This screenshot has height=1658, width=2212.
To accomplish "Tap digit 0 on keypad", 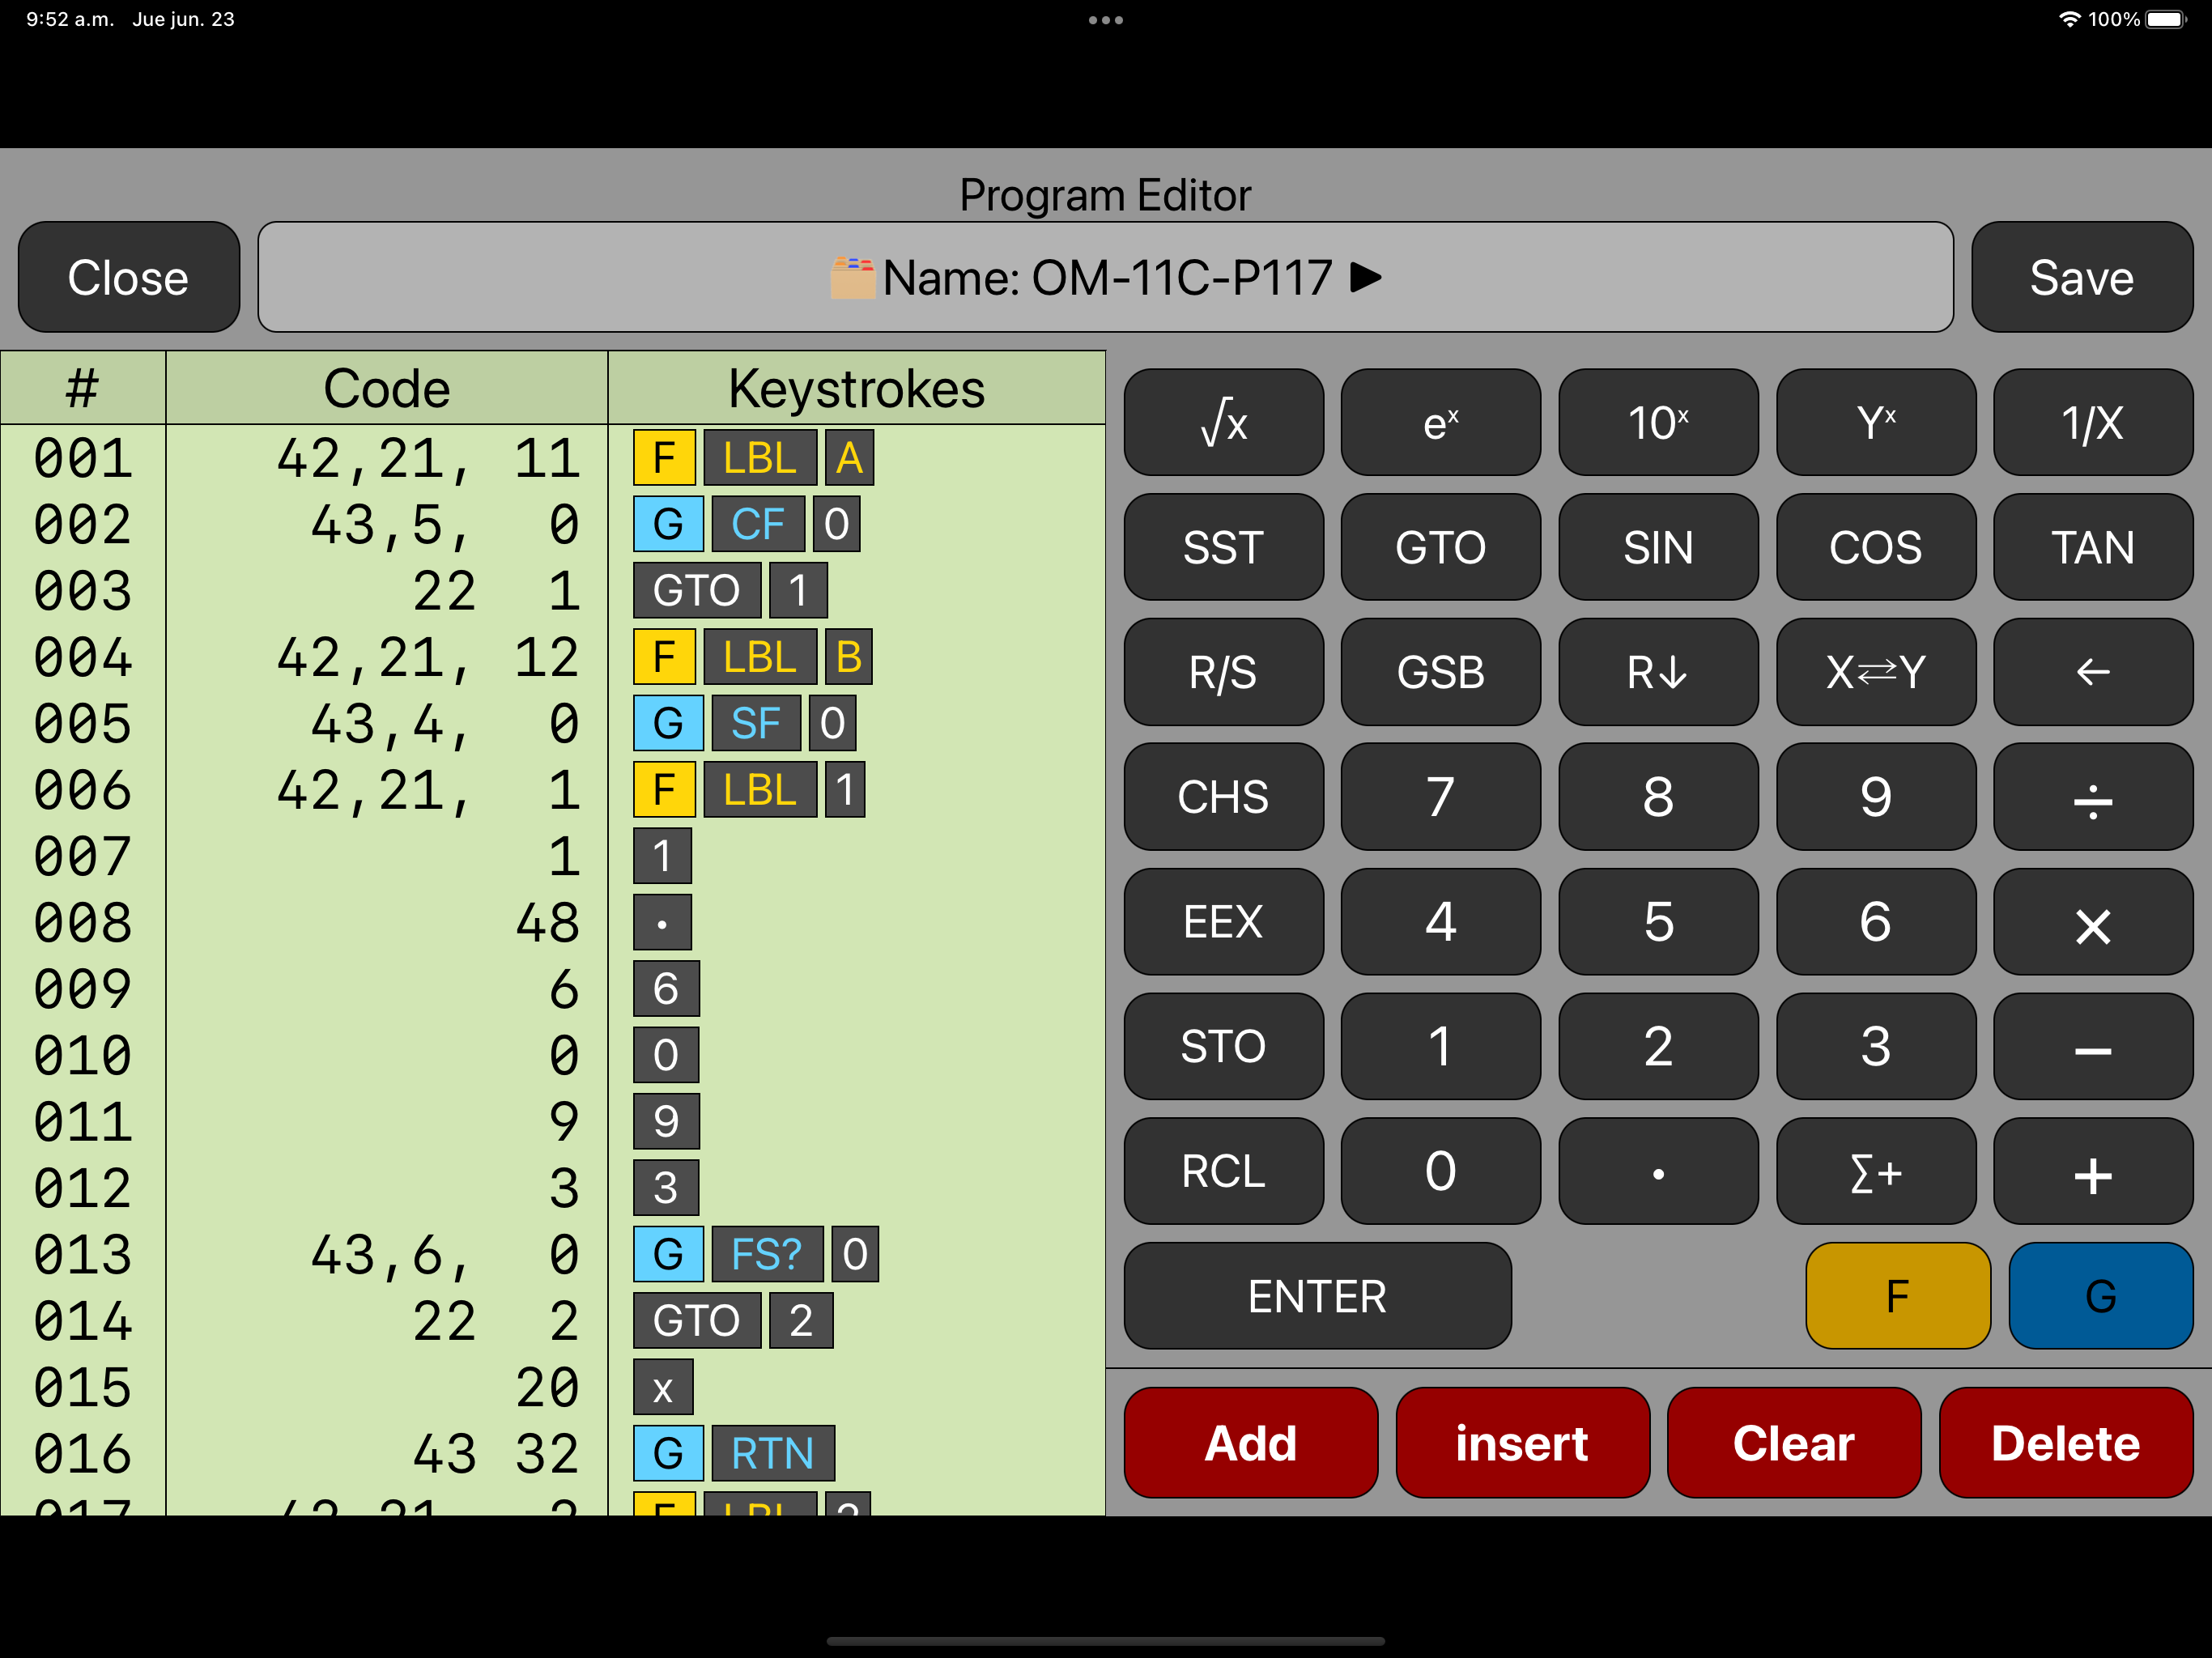I will point(1440,1171).
